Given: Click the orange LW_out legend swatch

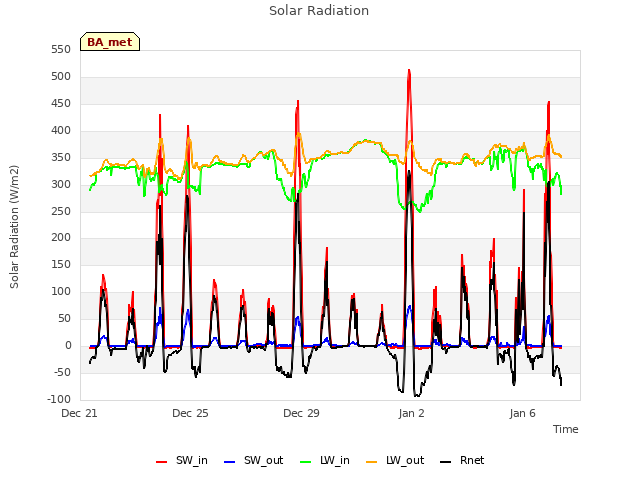Looking at the screenshot, I should click(372, 462).
